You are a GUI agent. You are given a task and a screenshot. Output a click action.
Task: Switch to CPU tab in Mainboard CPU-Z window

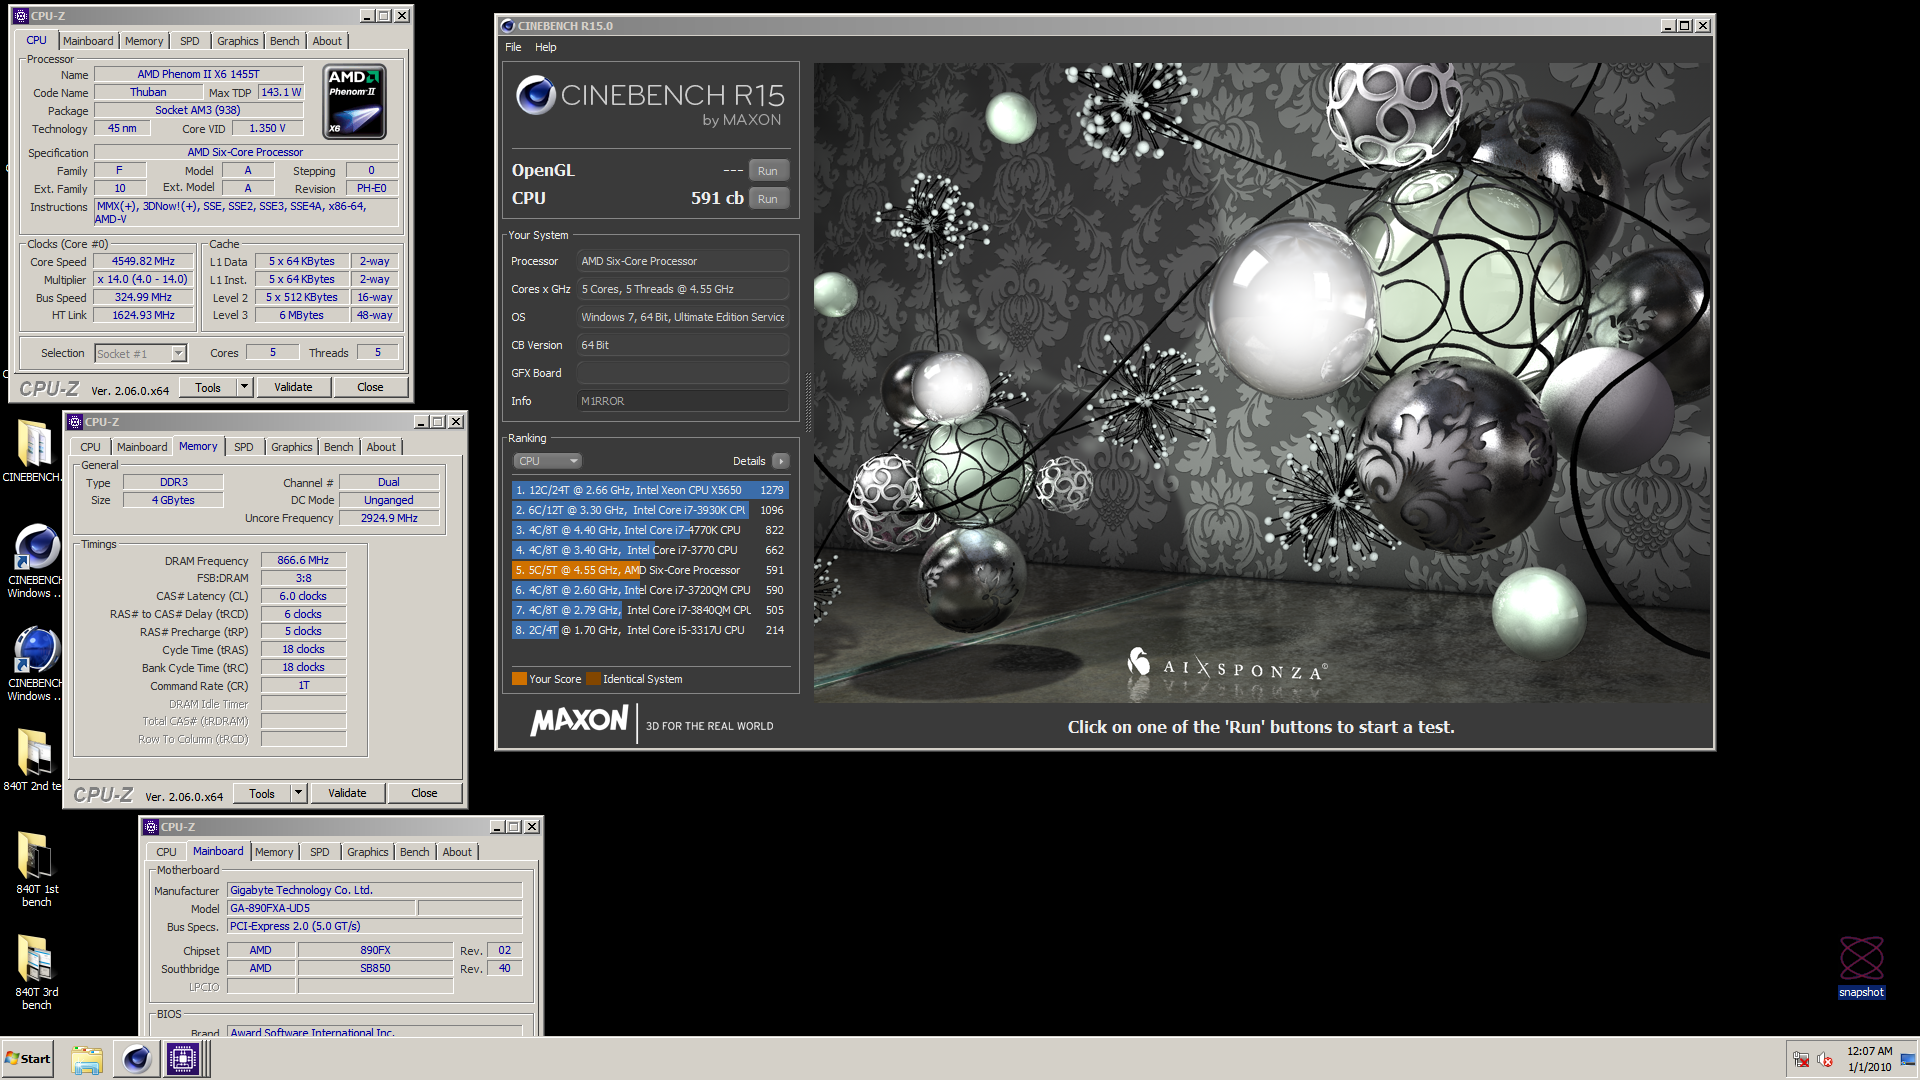click(x=166, y=852)
